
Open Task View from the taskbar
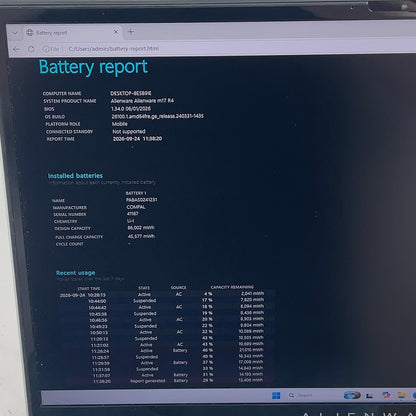[369, 396]
